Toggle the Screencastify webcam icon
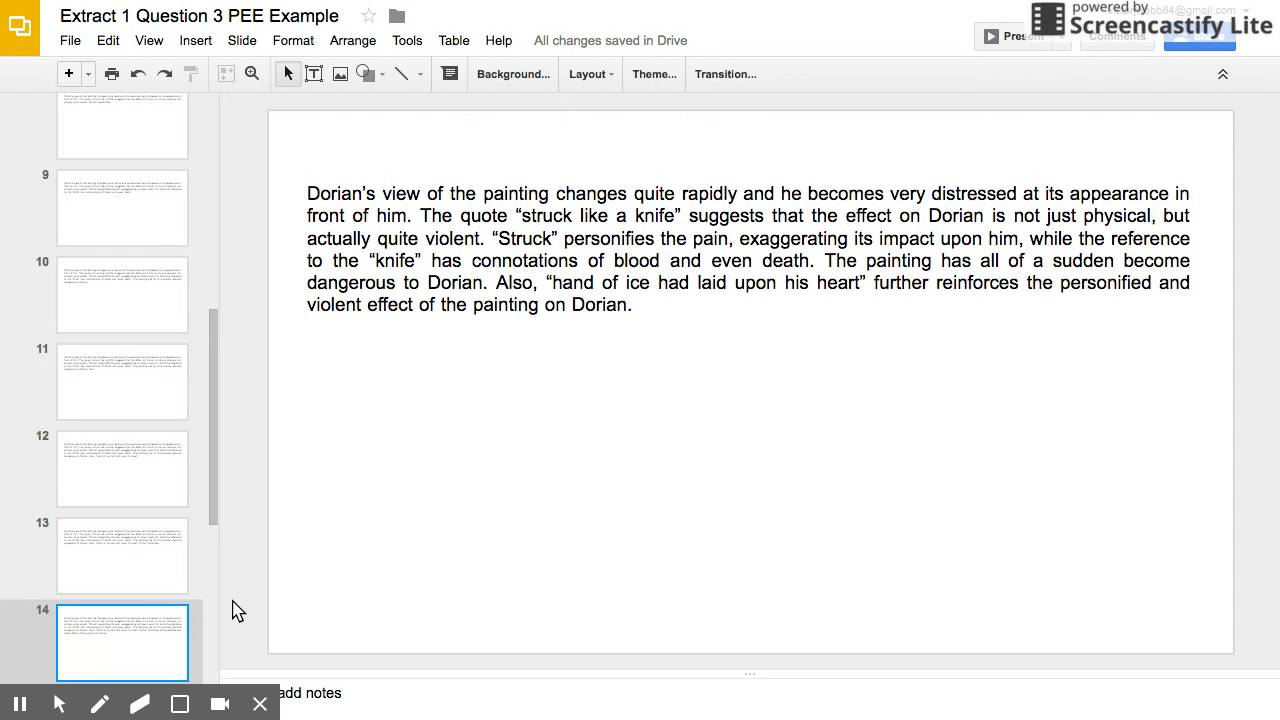This screenshot has width=1280, height=720. pos(220,704)
